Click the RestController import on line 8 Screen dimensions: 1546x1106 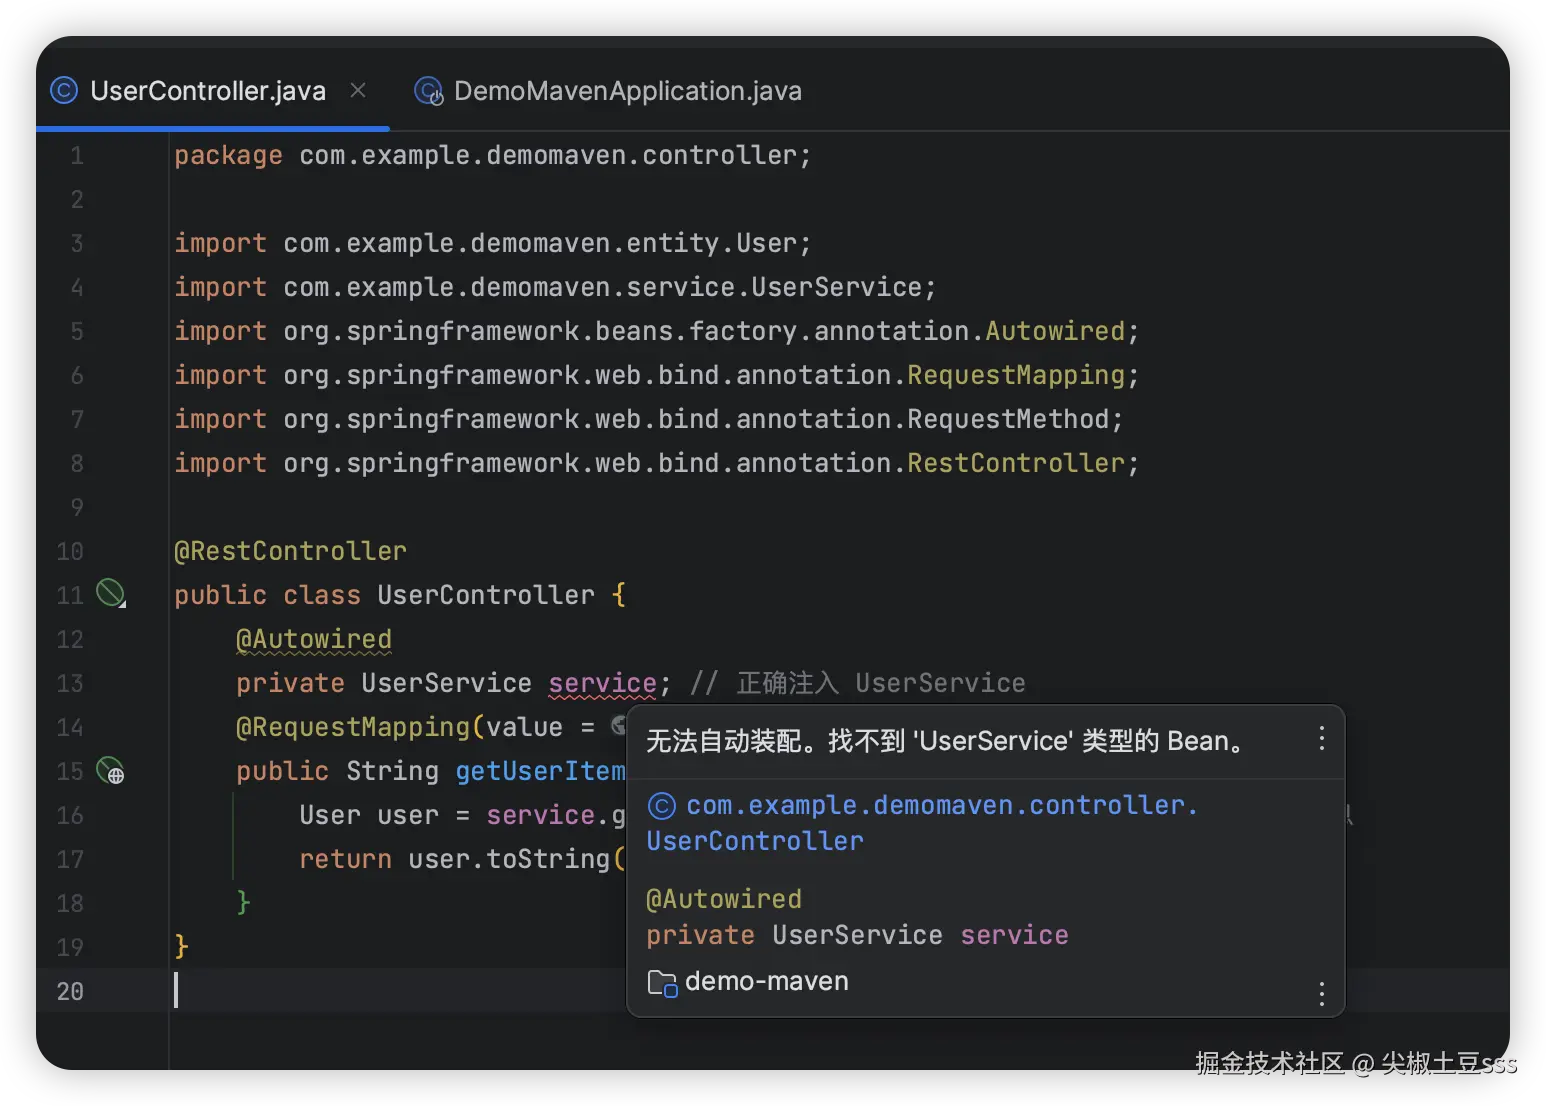tap(656, 463)
